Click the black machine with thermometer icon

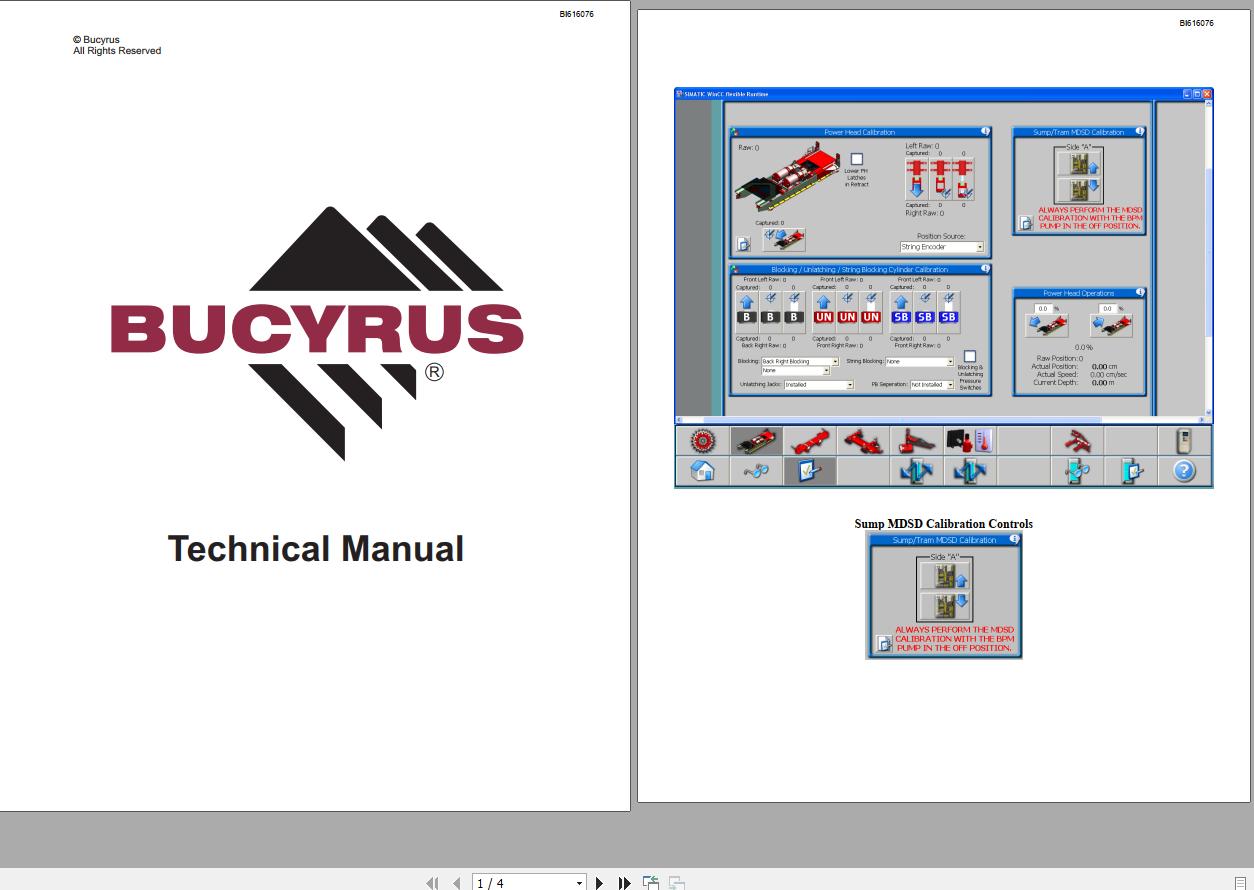click(x=970, y=441)
